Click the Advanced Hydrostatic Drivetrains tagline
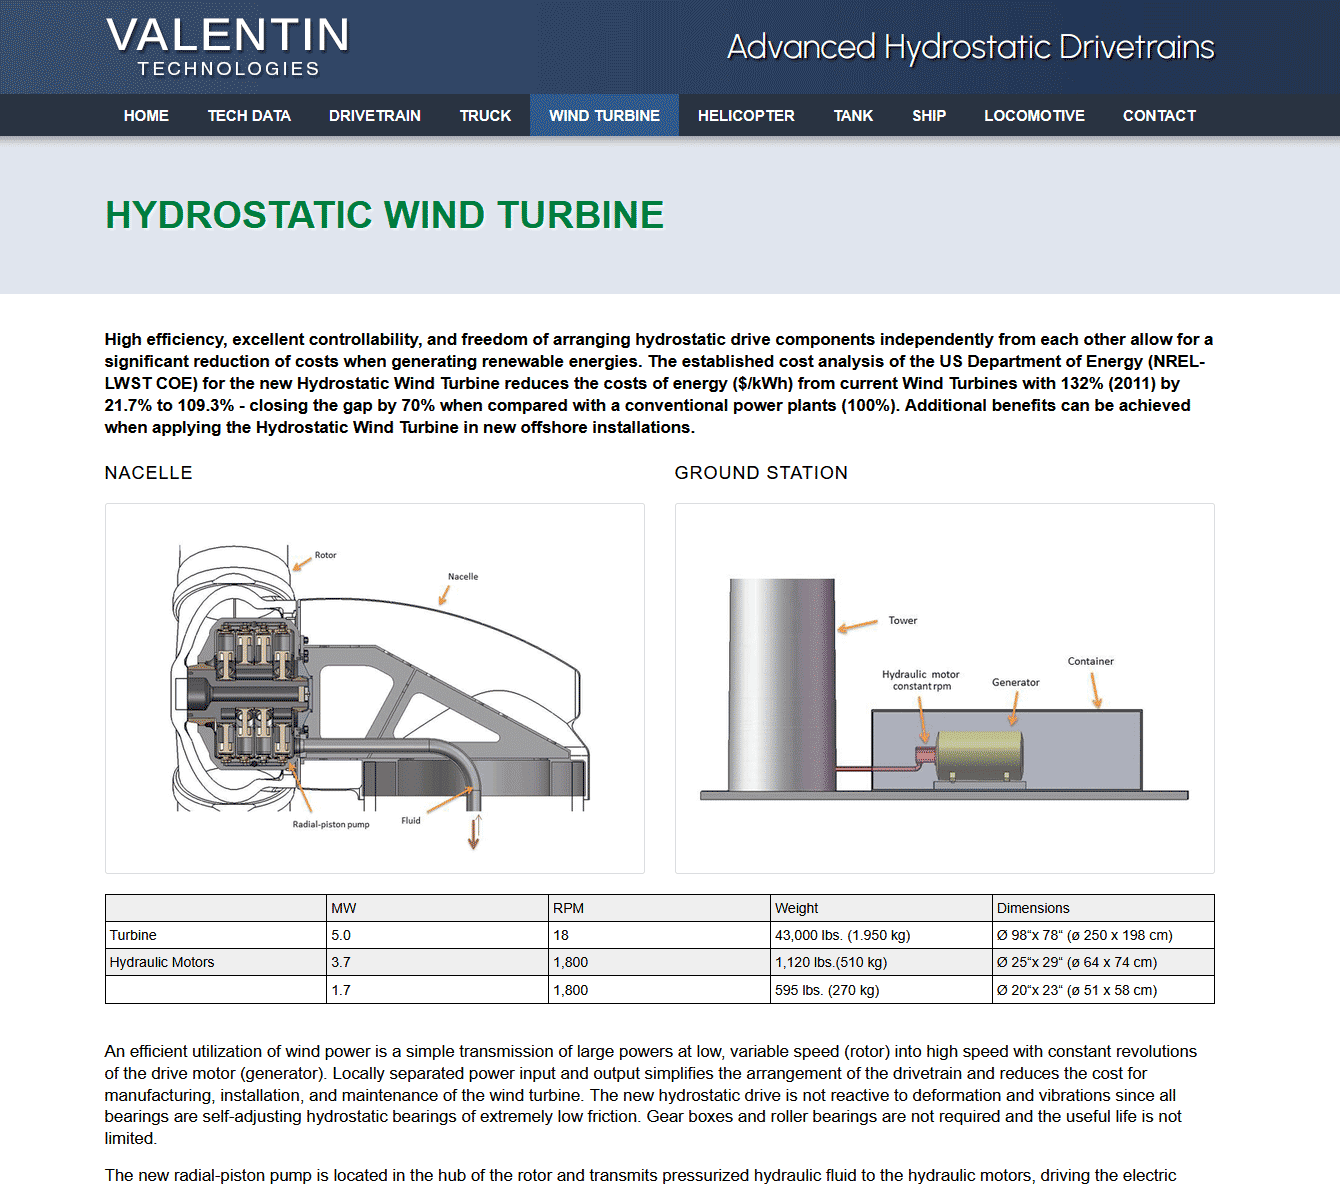 pyautogui.click(x=970, y=47)
